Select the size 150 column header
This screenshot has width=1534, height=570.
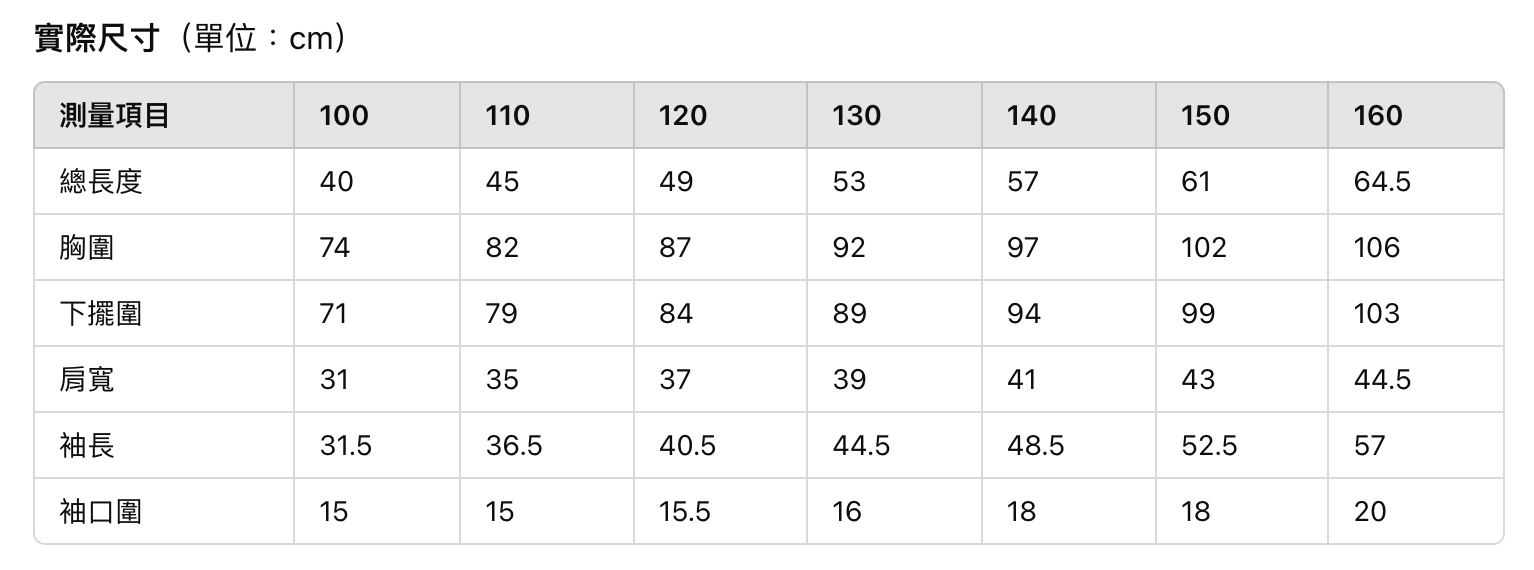click(x=1205, y=116)
